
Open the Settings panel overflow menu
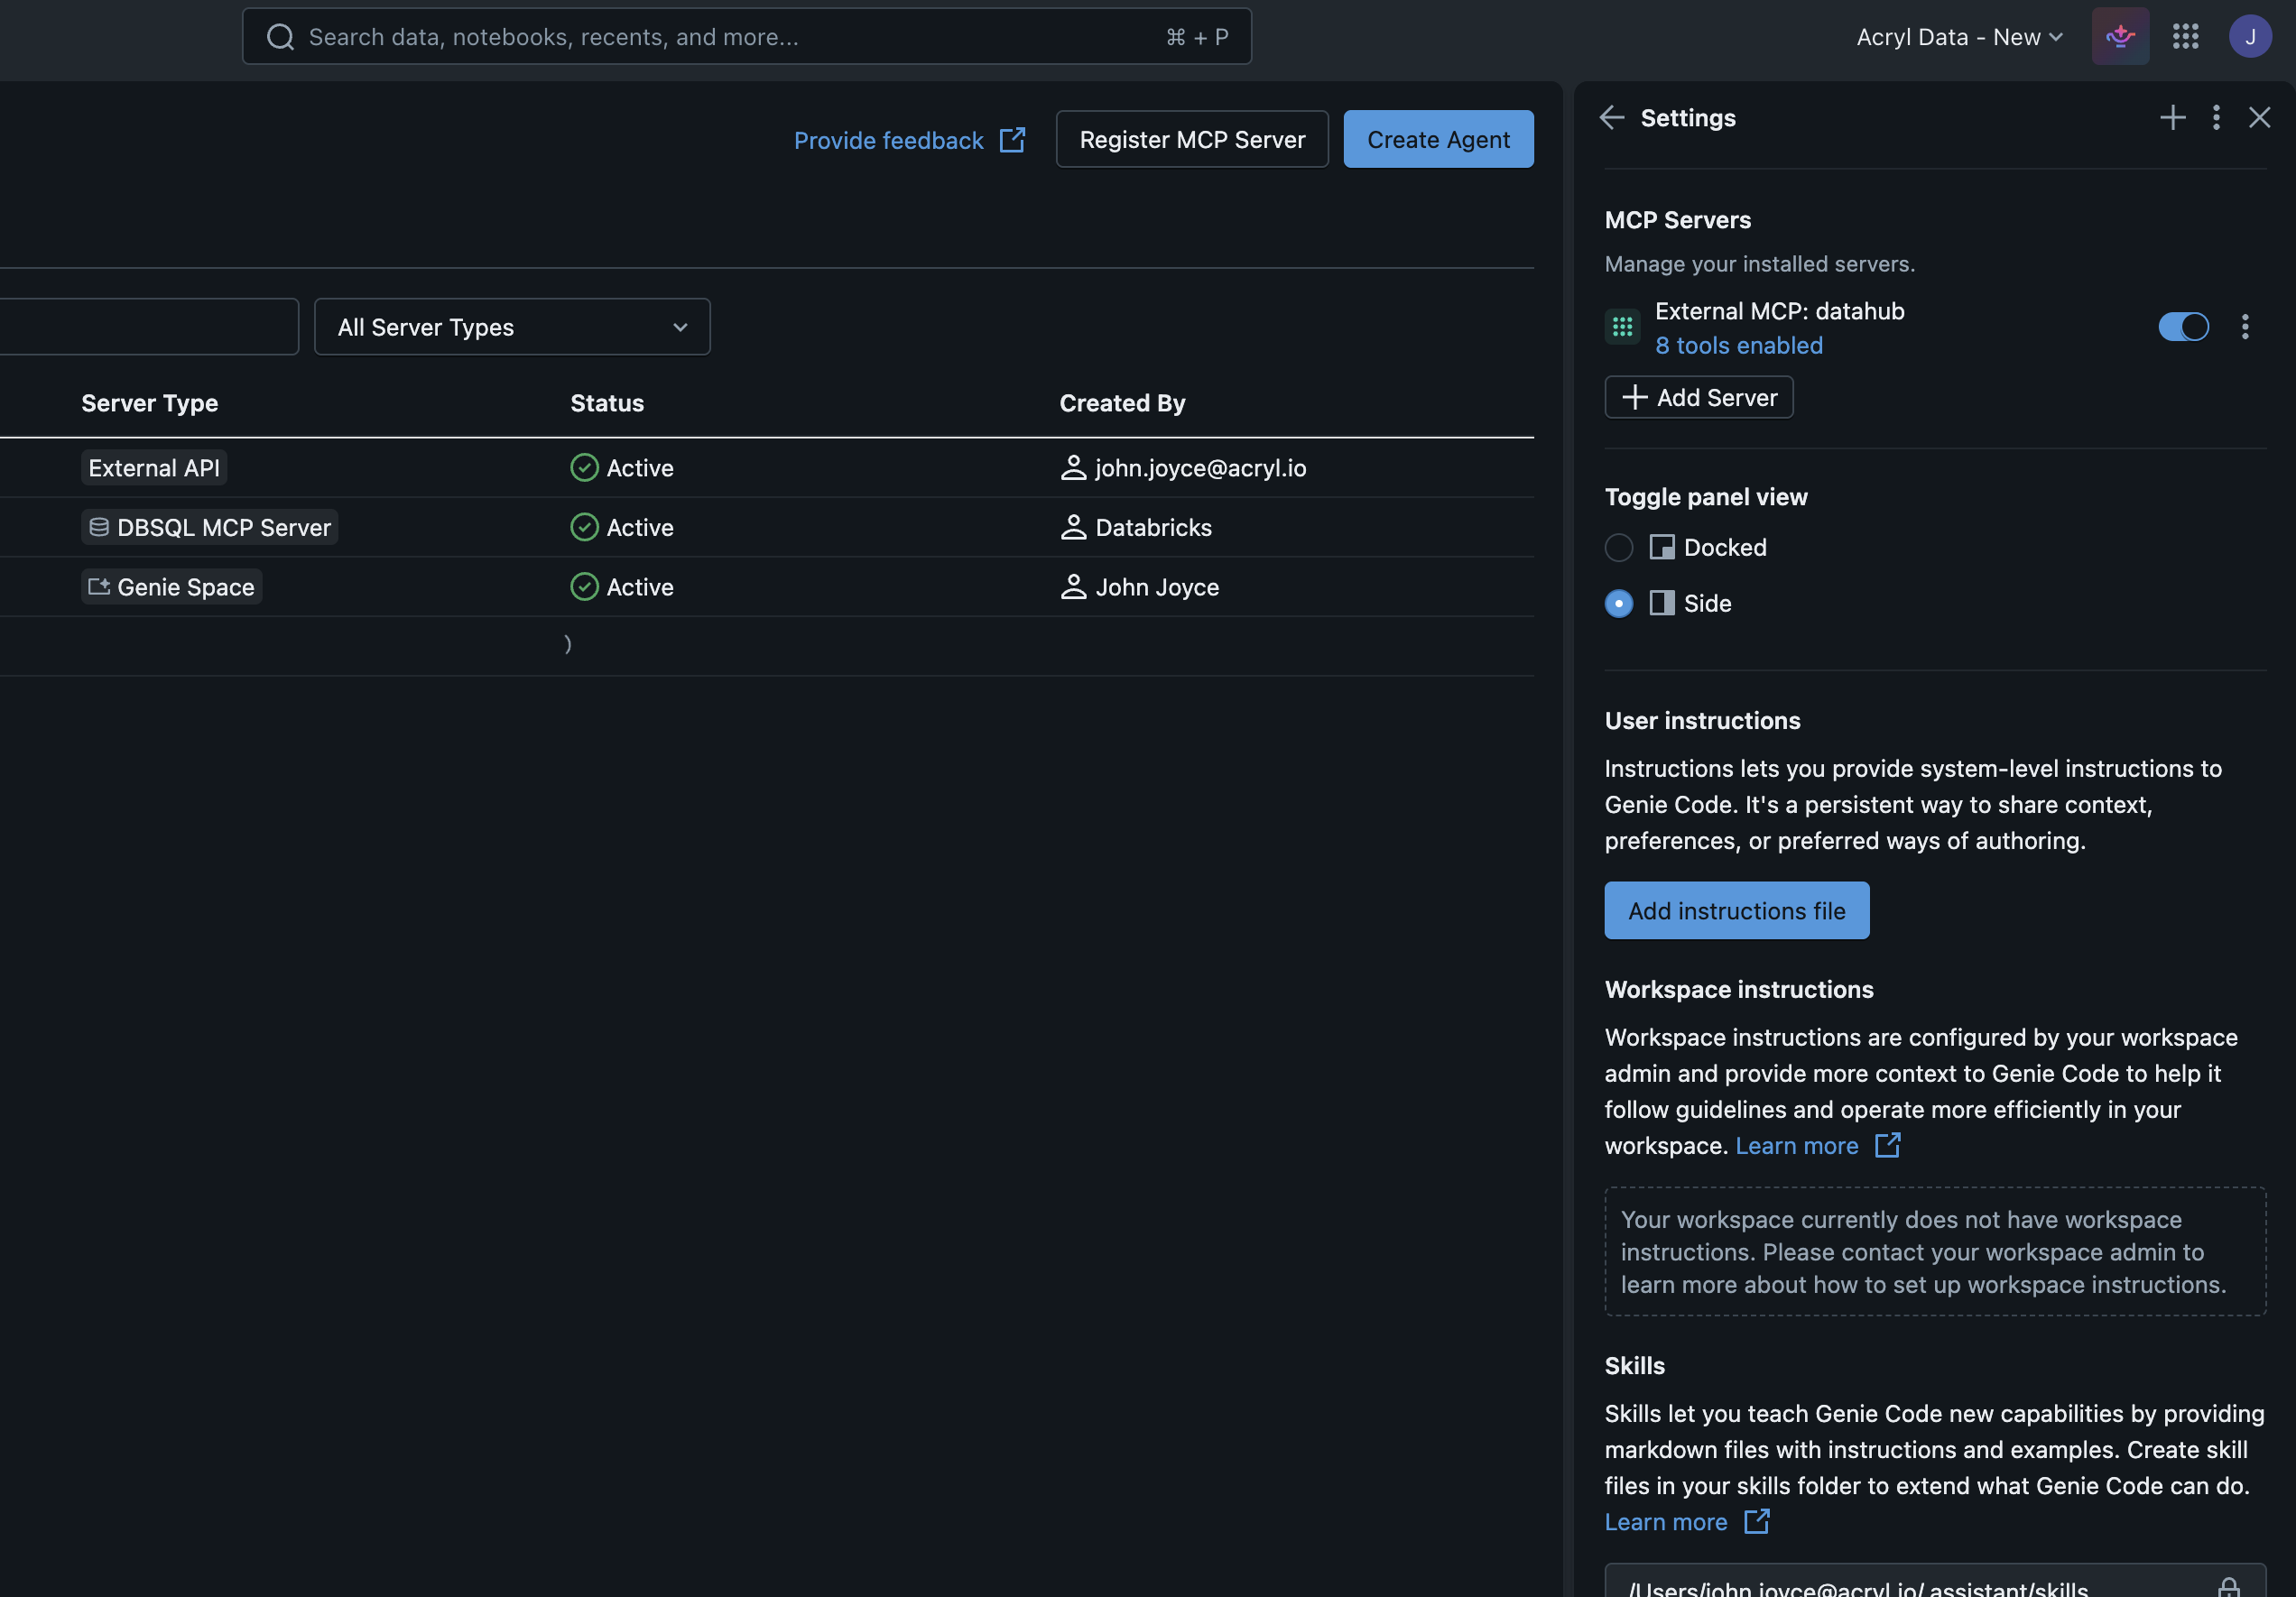2216,118
